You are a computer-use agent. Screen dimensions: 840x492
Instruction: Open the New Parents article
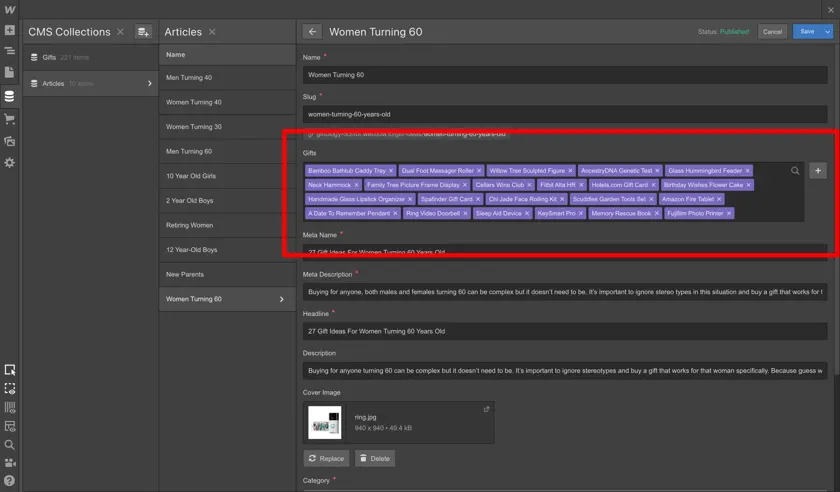click(227, 274)
